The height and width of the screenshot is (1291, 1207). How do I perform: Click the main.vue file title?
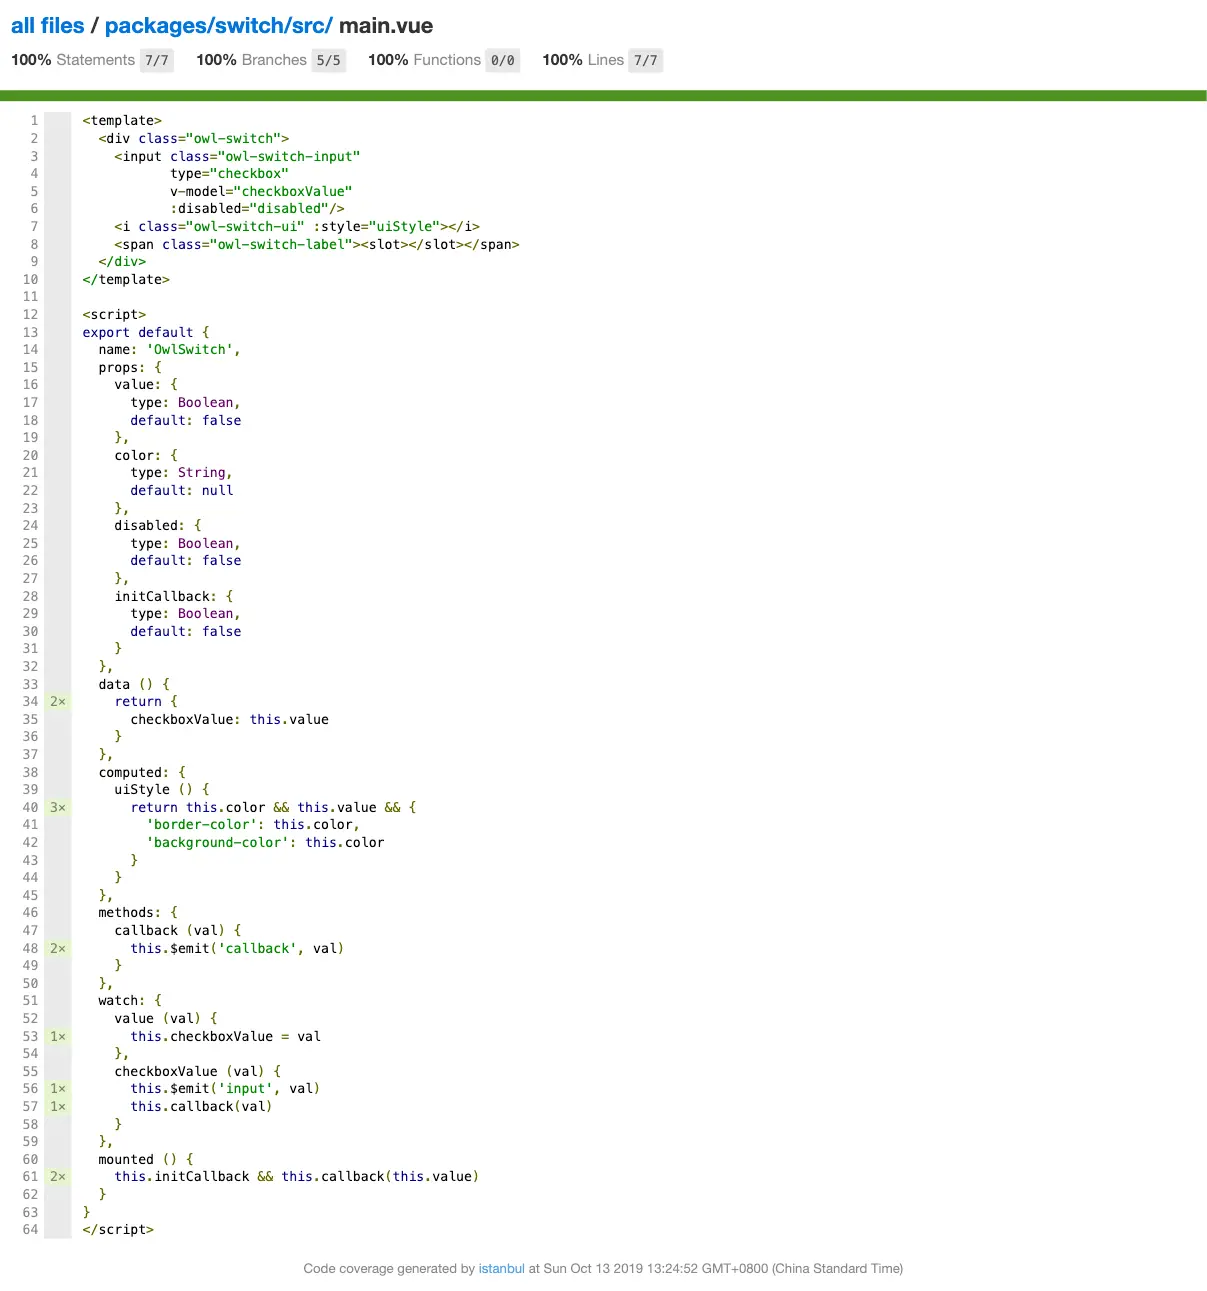pyautogui.click(x=386, y=26)
